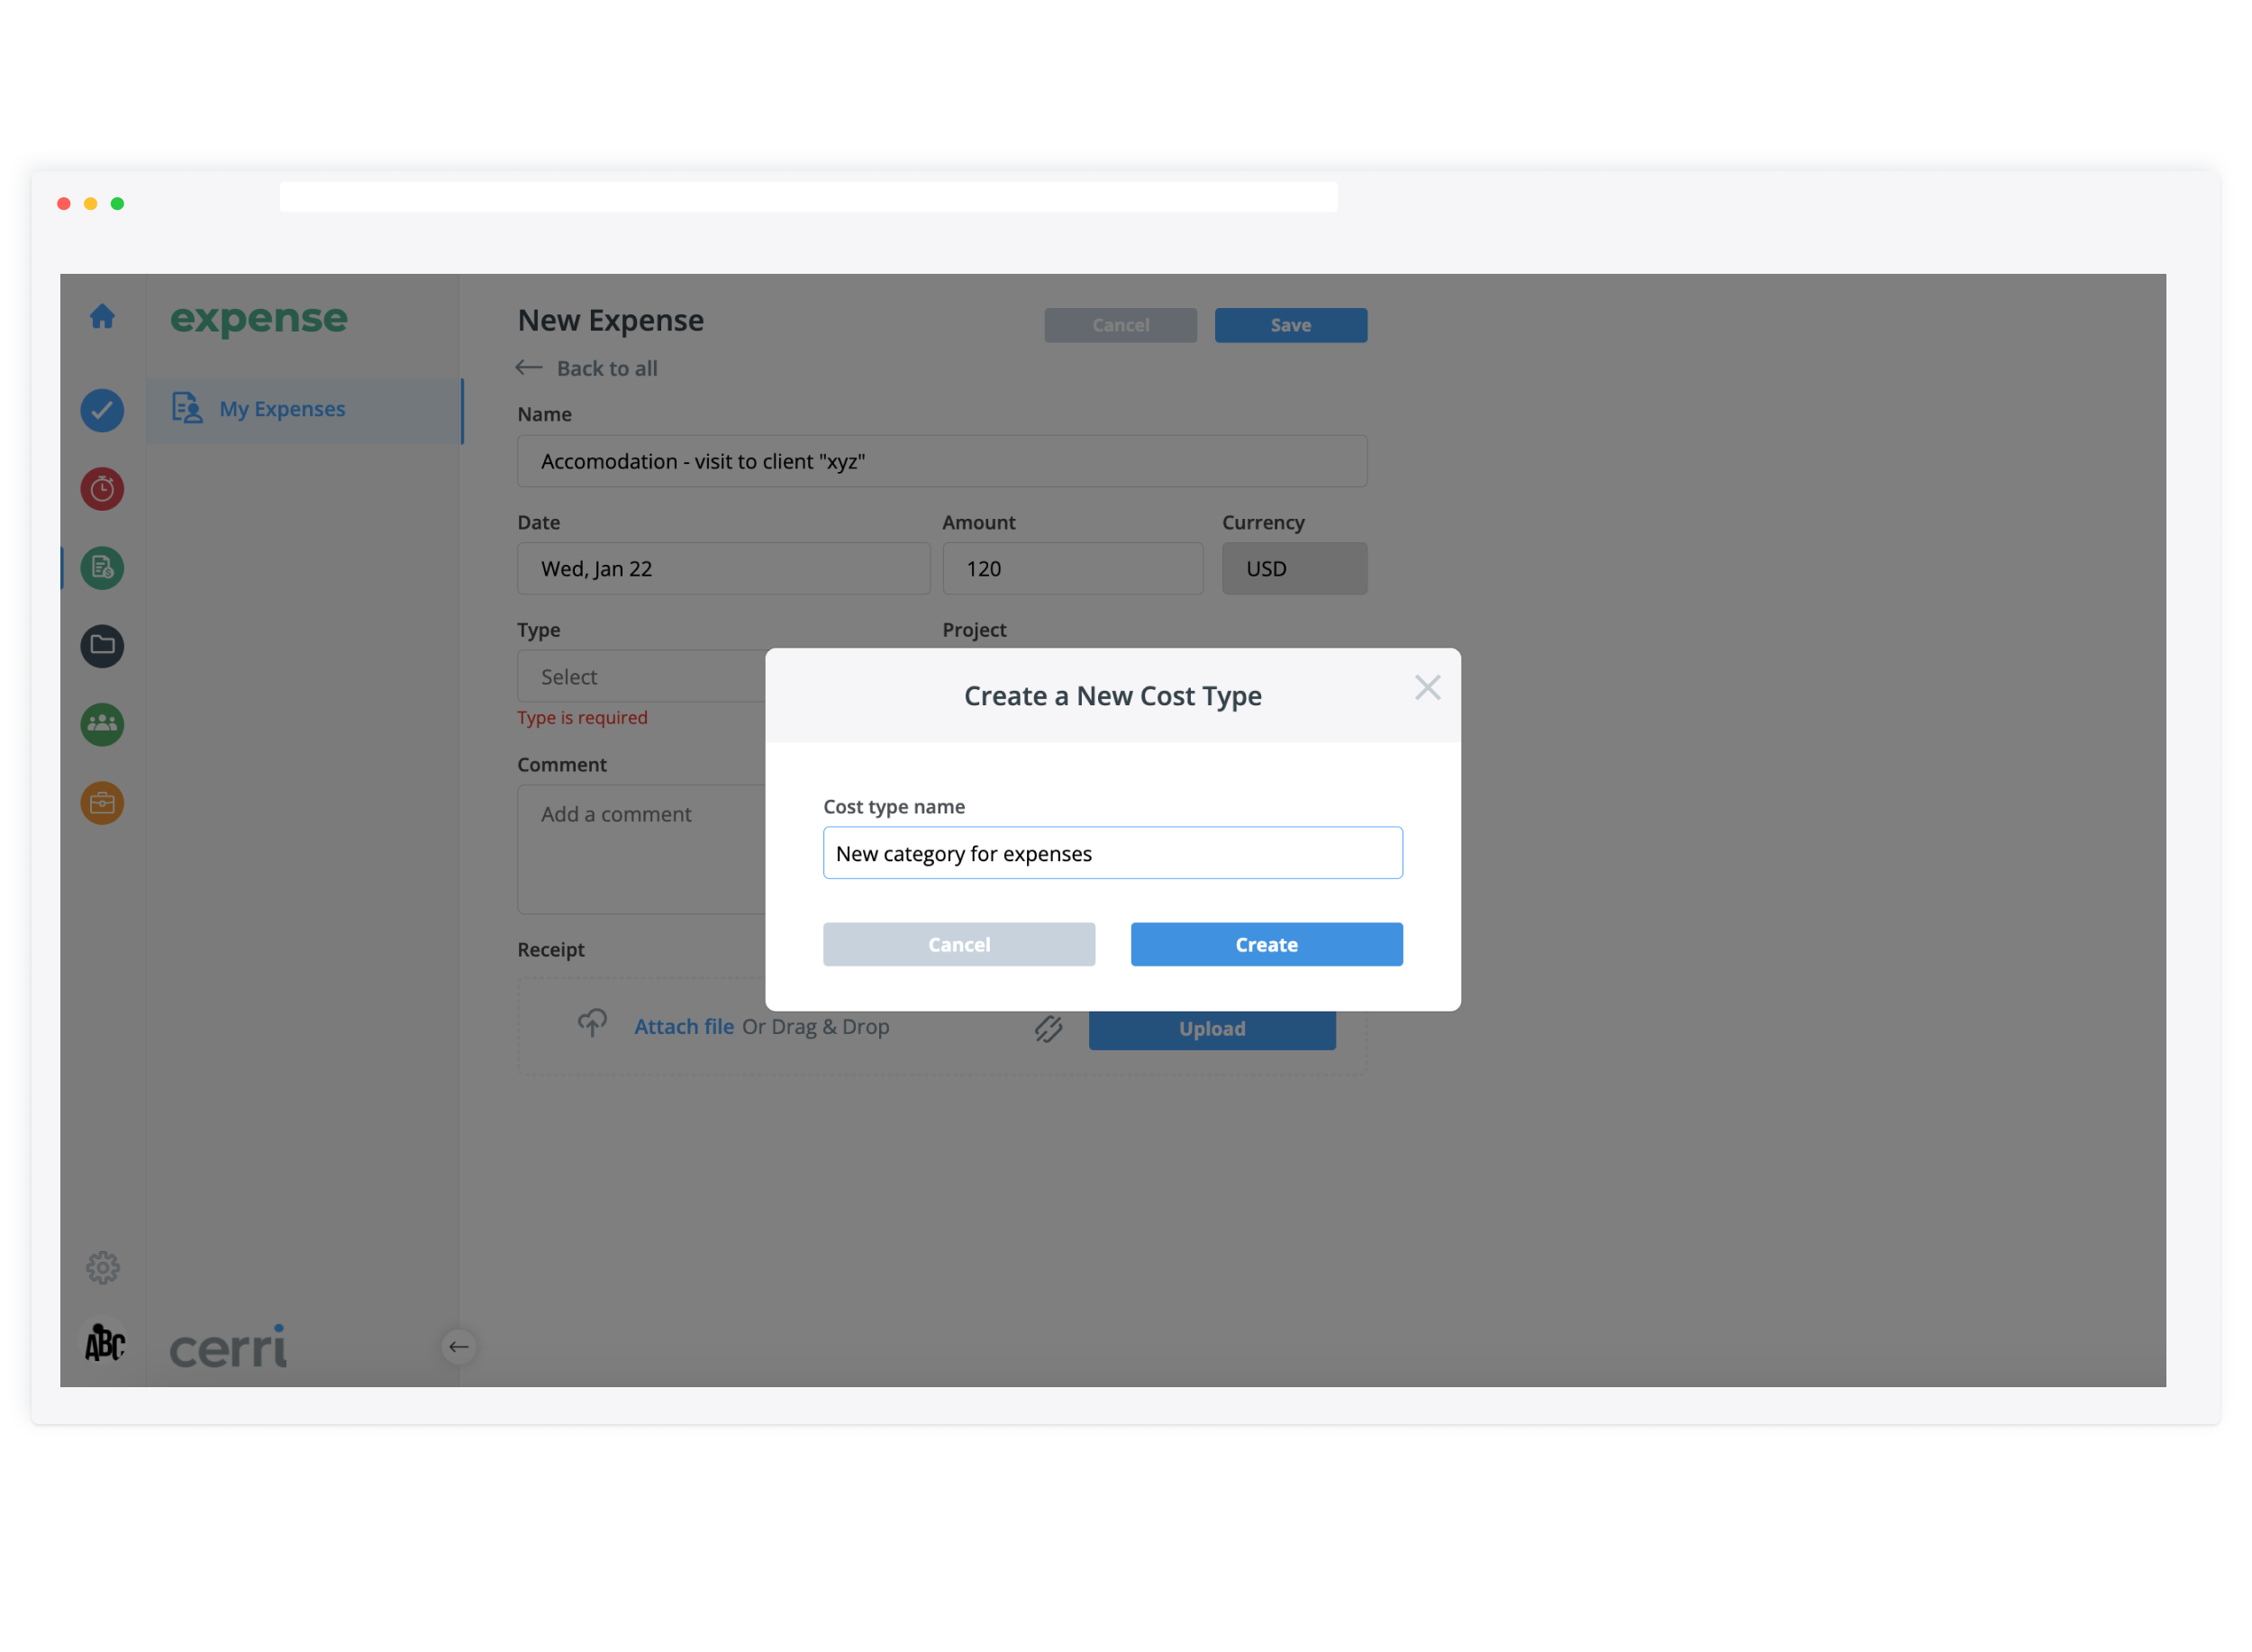The width and height of the screenshot is (2252, 1652).
Task: Click the ABC user avatar
Action: (104, 1343)
